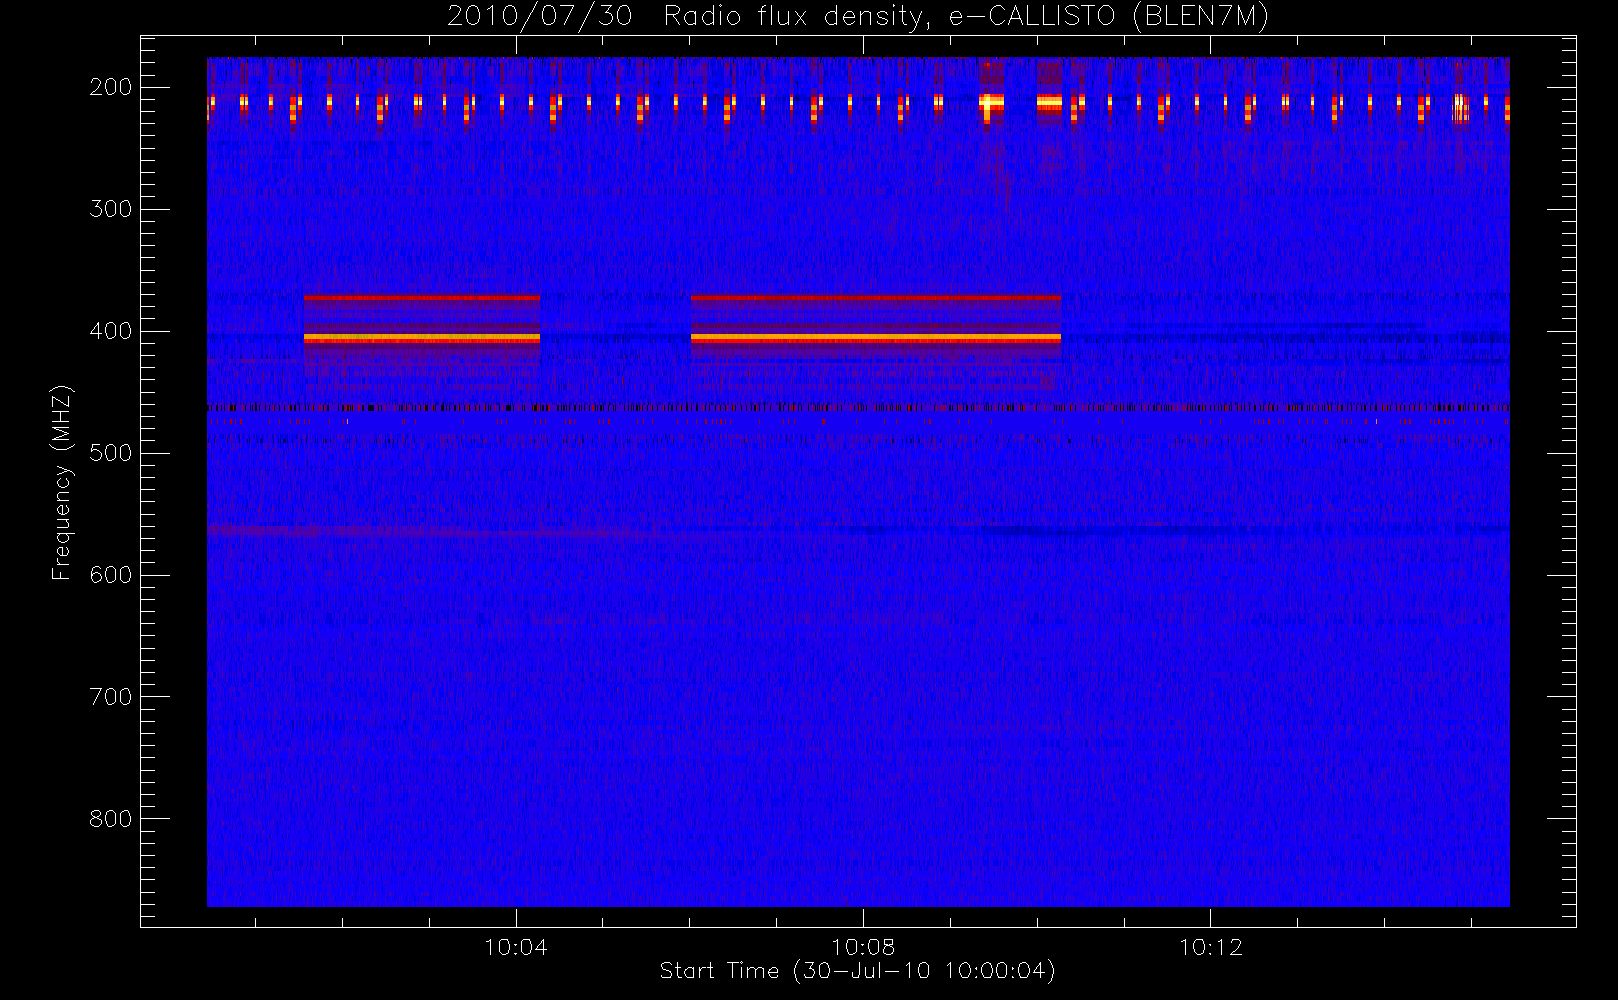Viewport: 1618px width, 1000px height.
Task: Click the 300 frequency tick label
Action: coord(111,209)
